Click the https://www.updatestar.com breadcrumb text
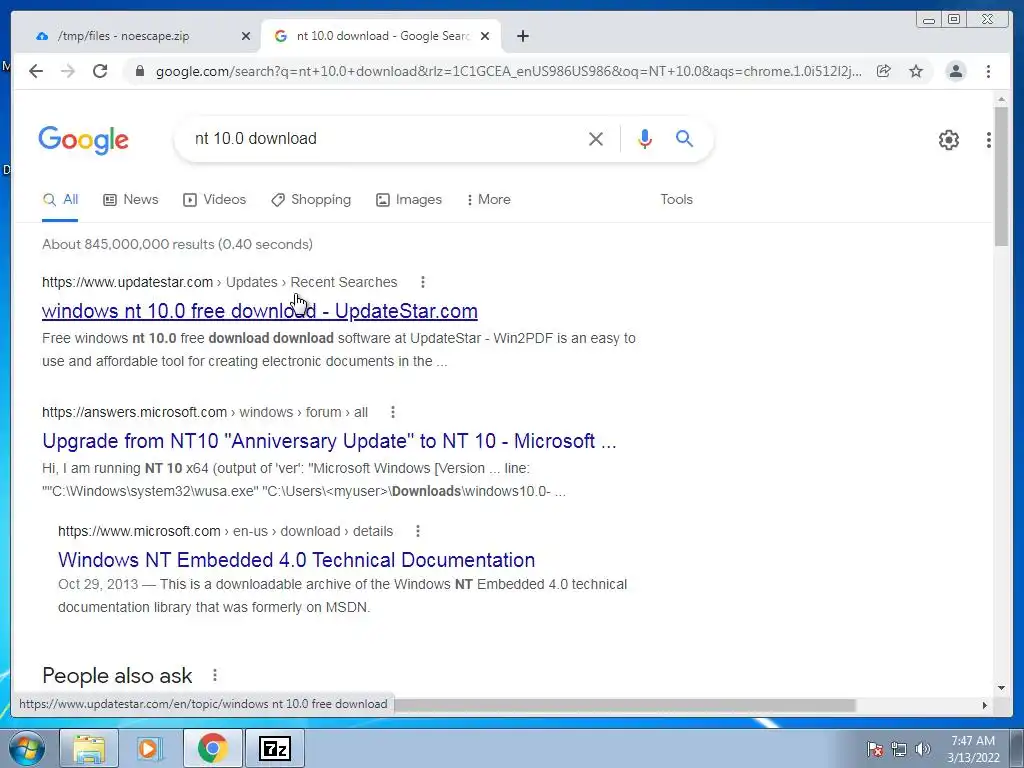Screen dimensions: 1024x768 127,282
